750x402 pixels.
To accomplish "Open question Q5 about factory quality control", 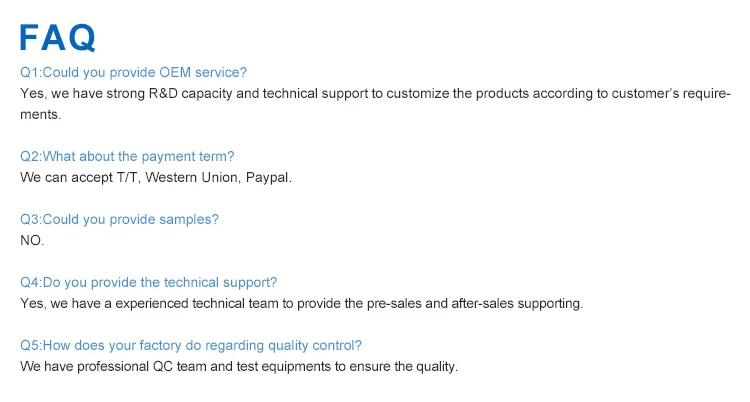I will click(190, 345).
